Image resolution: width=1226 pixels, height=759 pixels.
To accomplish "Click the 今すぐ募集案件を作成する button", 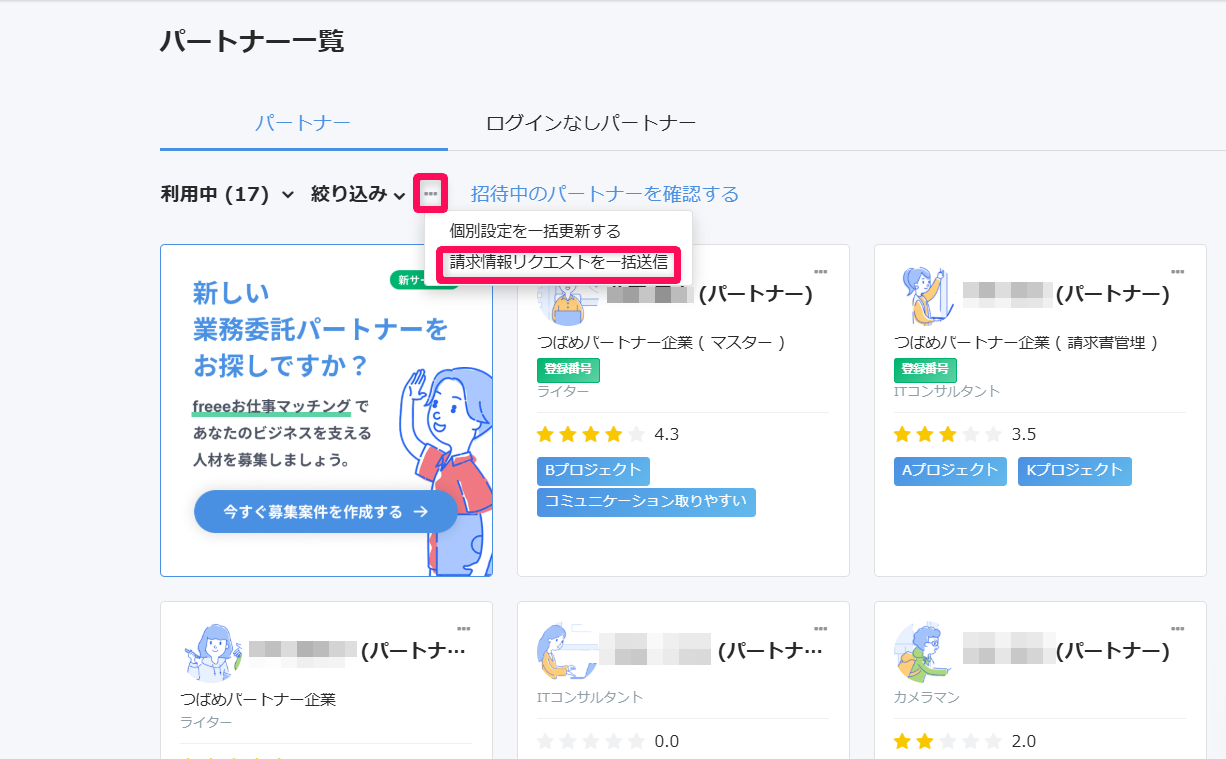I will coord(325,511).
